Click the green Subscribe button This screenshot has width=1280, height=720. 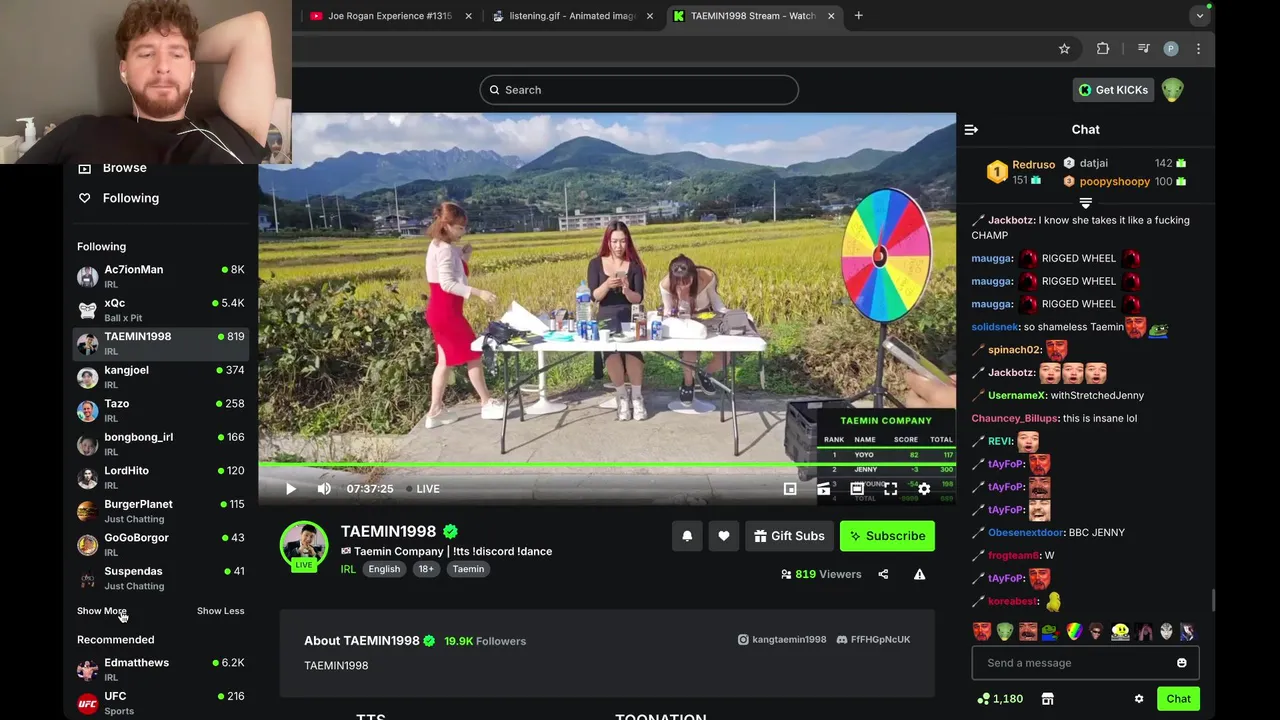click(887, 536)
